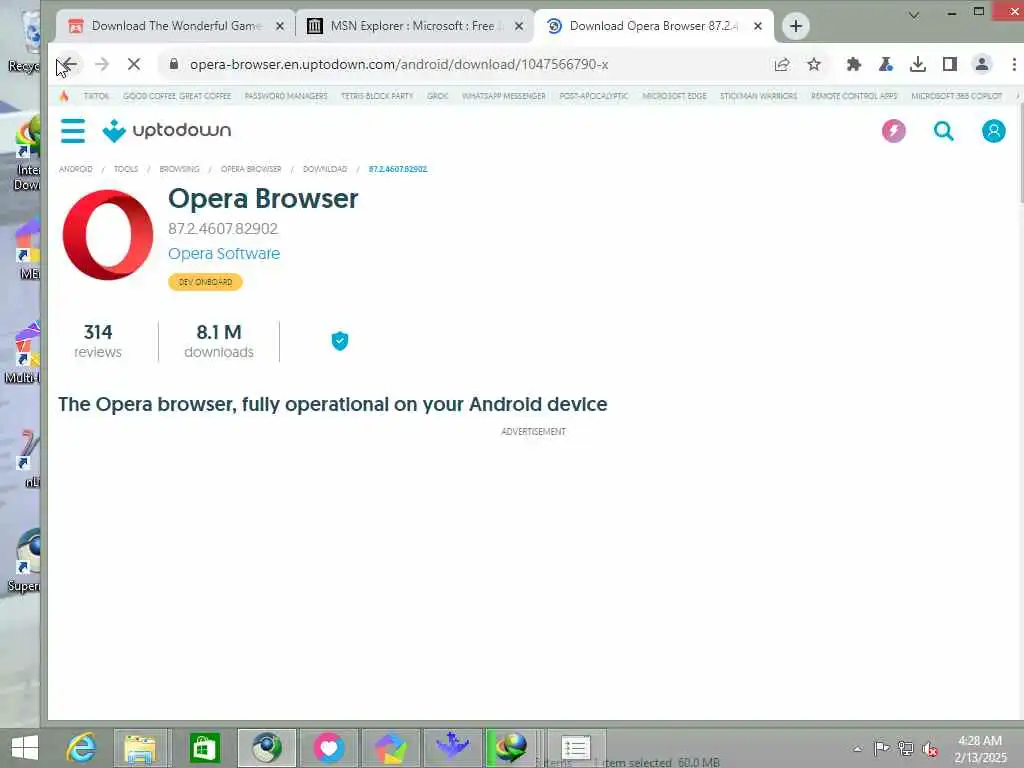Click the DOWNLOAD breadcrumb
1024x768 pixels.
(x=325, y=169)
